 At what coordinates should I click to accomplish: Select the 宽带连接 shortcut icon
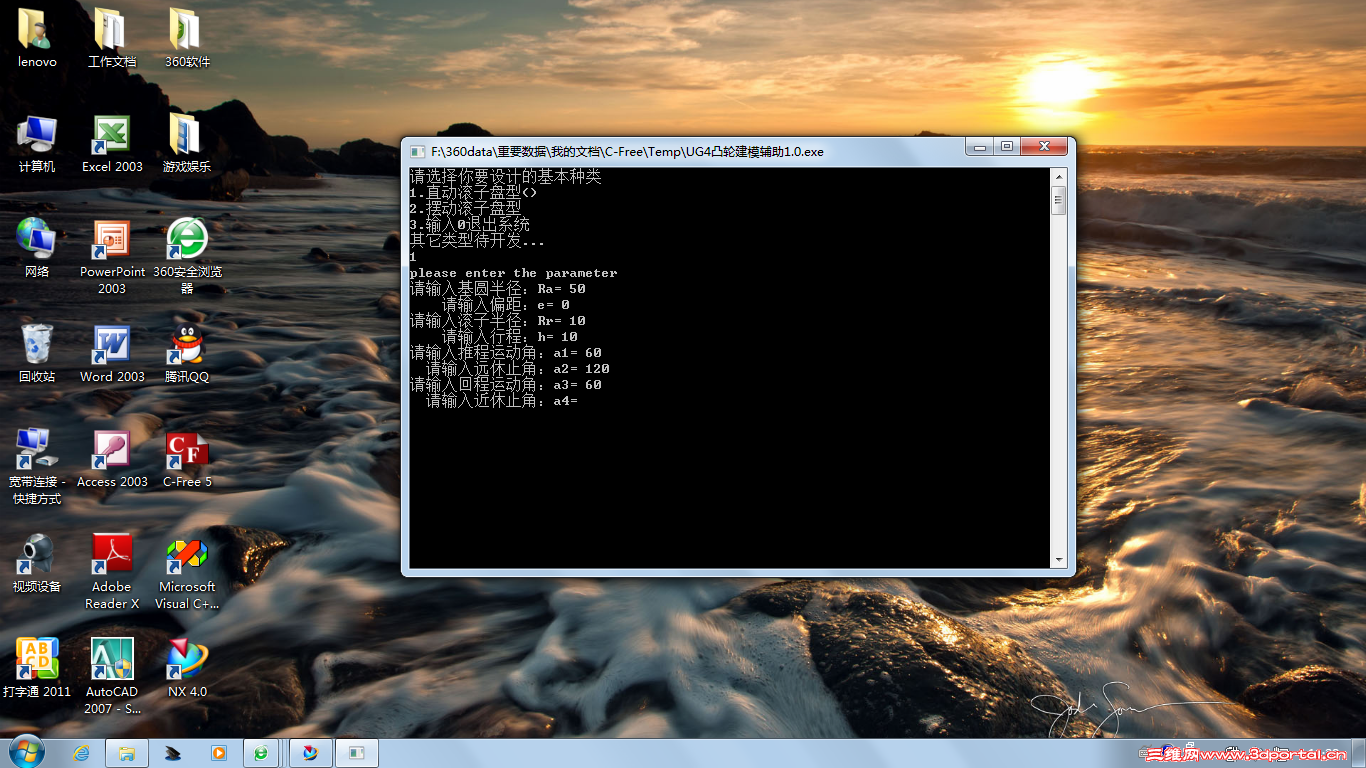point(37,449)
